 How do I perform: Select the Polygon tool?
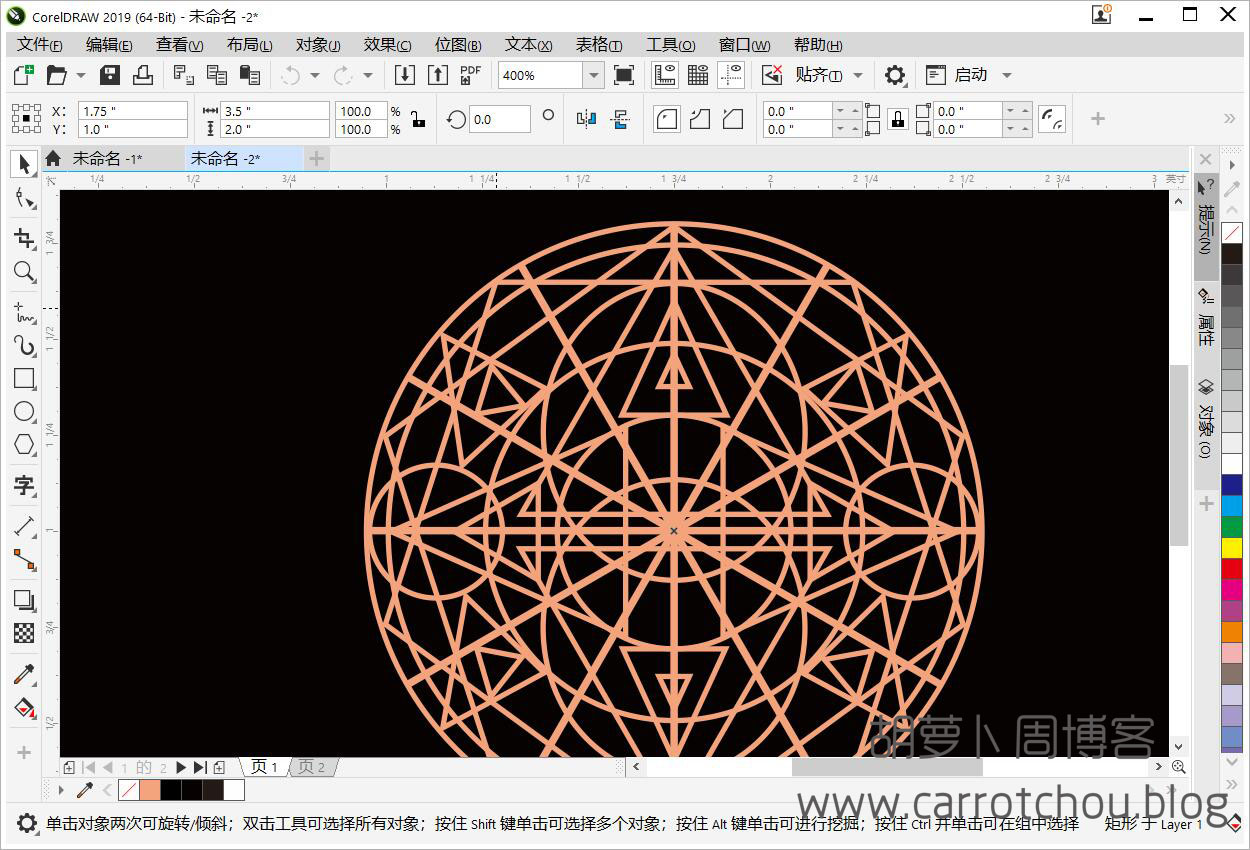click(25, 444)
